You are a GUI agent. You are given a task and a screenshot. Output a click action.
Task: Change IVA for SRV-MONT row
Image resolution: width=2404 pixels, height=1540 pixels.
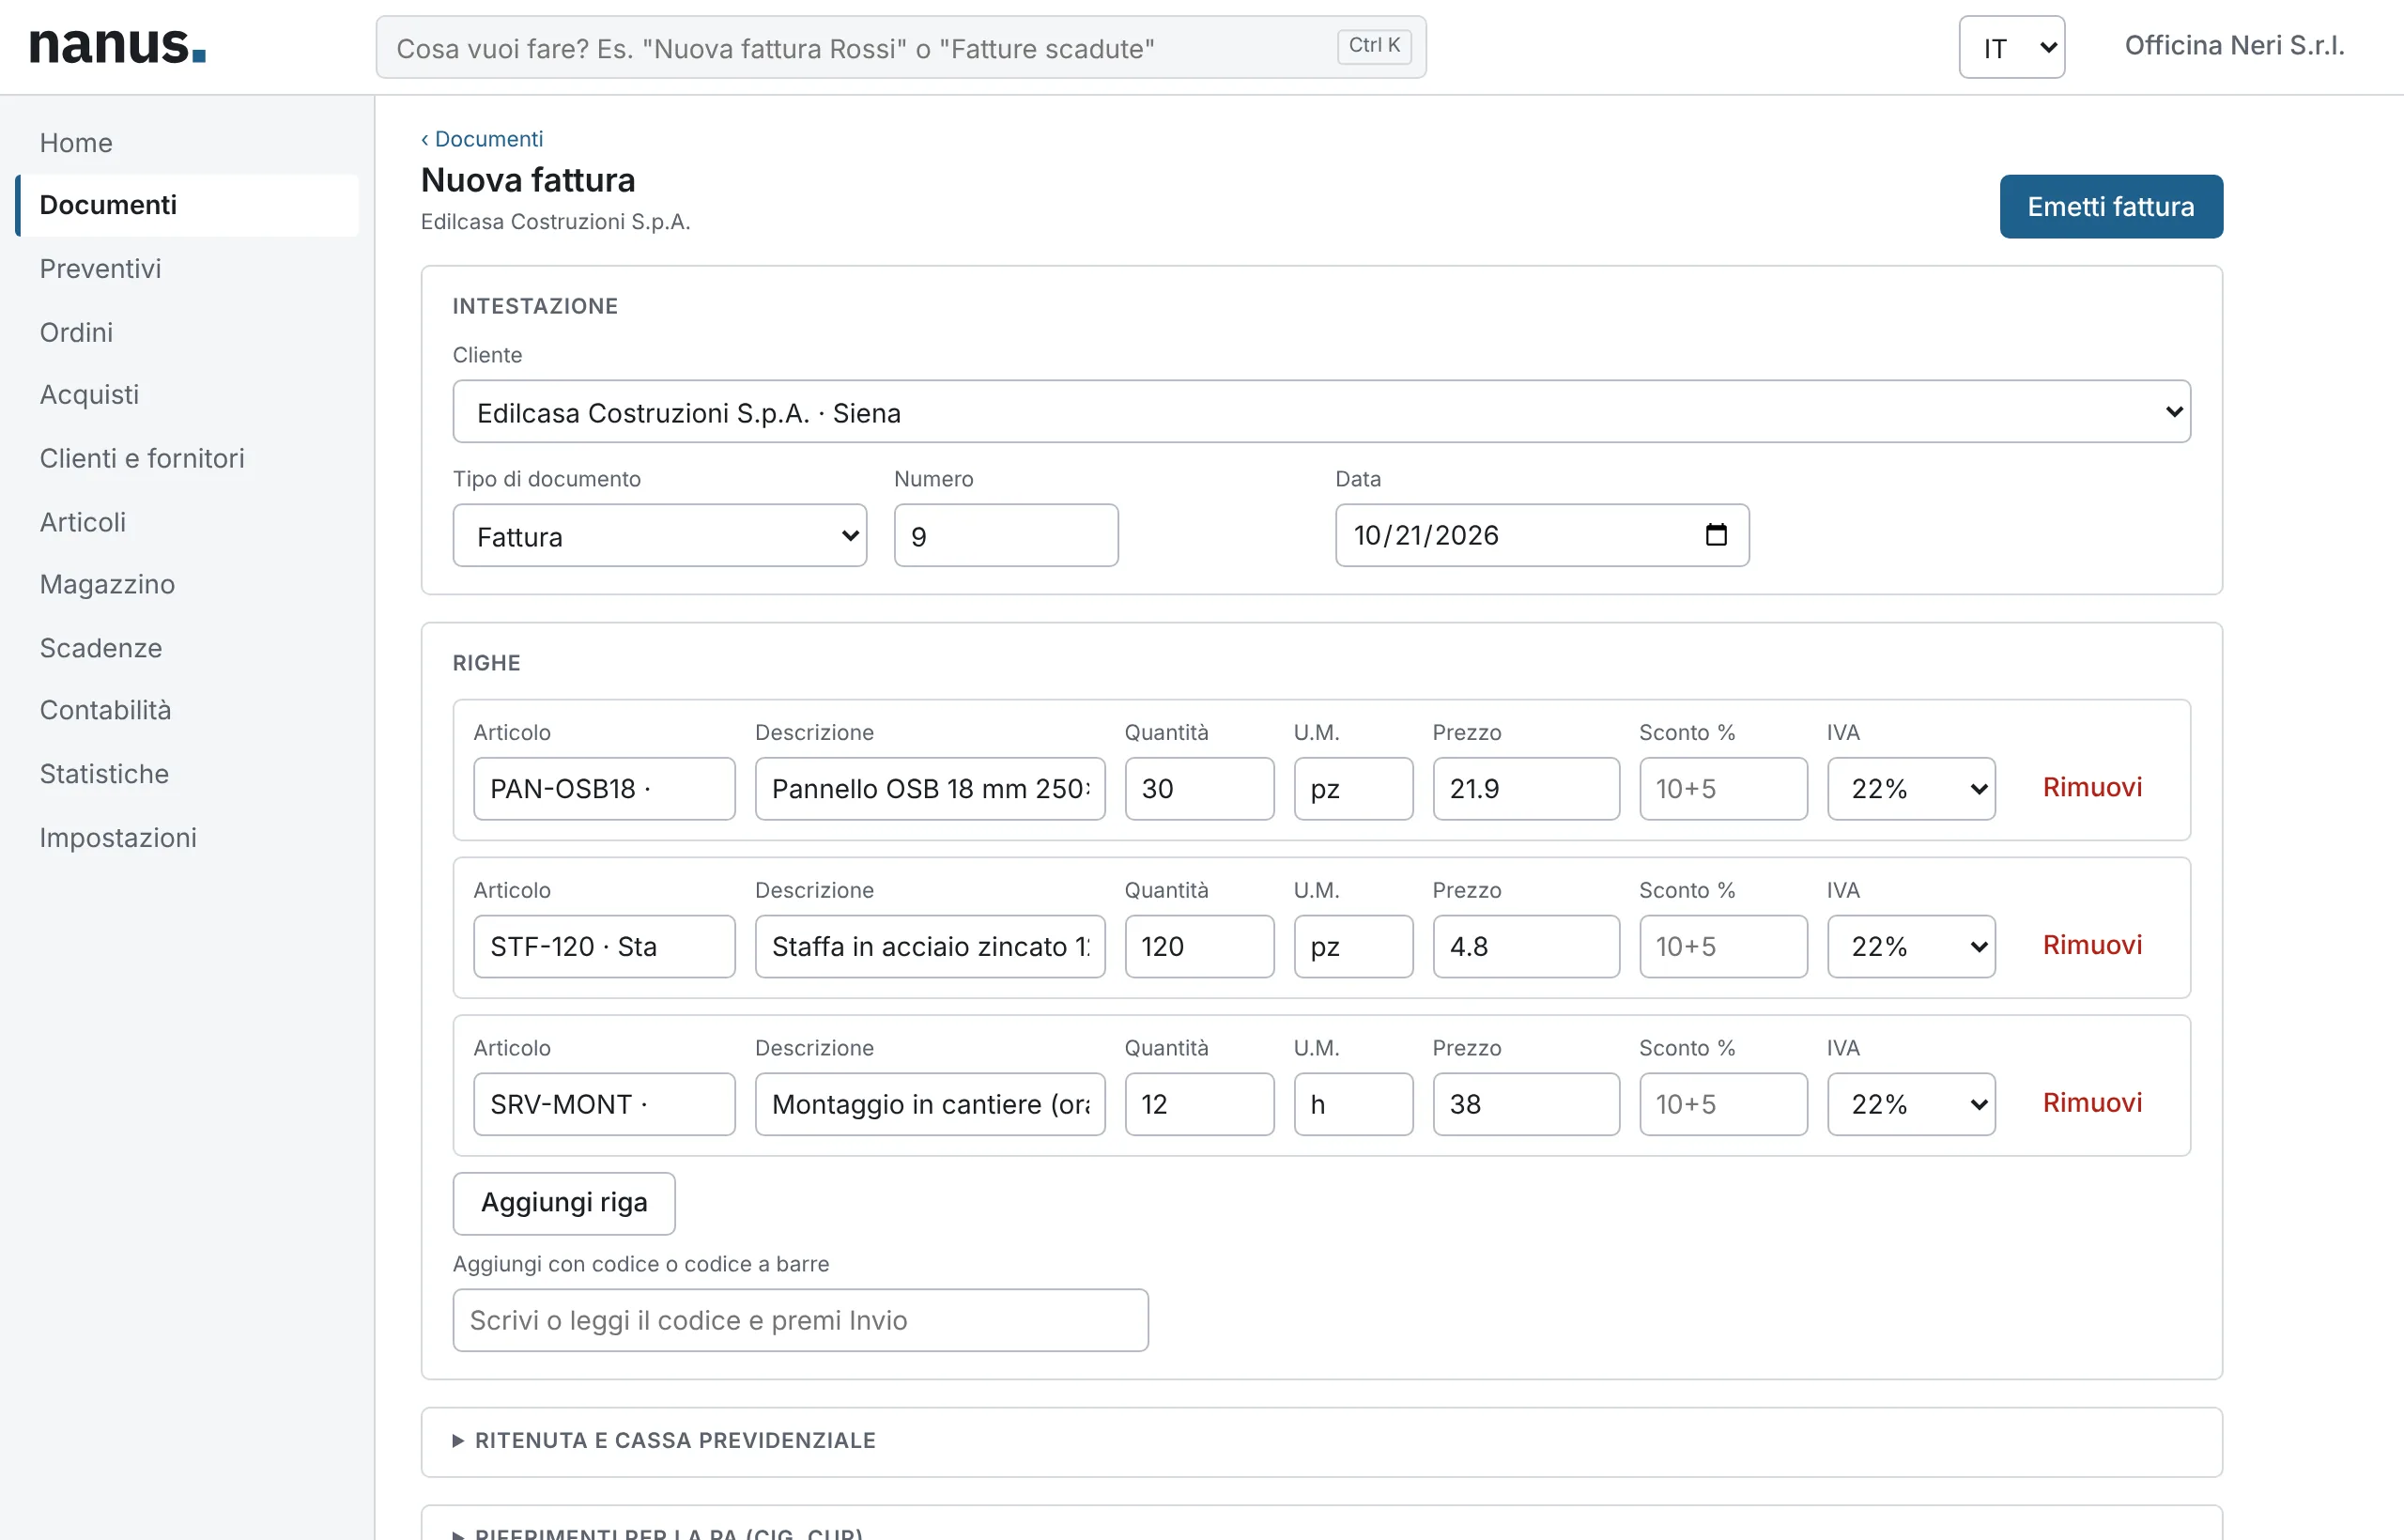(1911, 1105)
